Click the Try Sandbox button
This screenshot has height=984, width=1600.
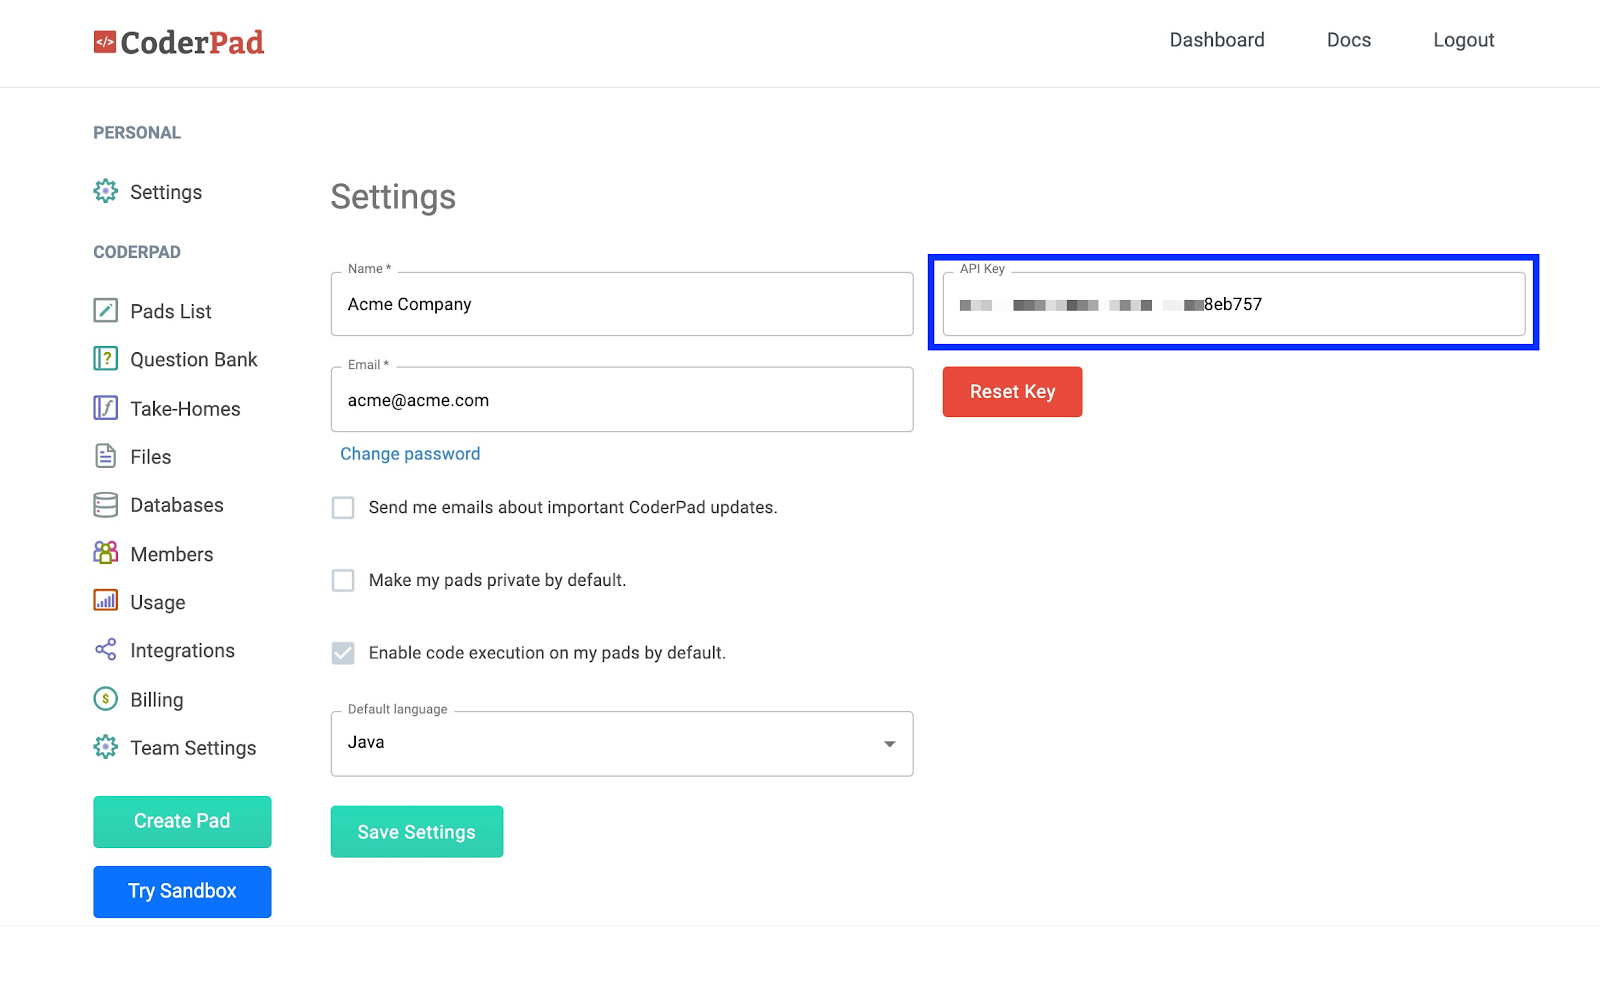[x=182, y=891]
